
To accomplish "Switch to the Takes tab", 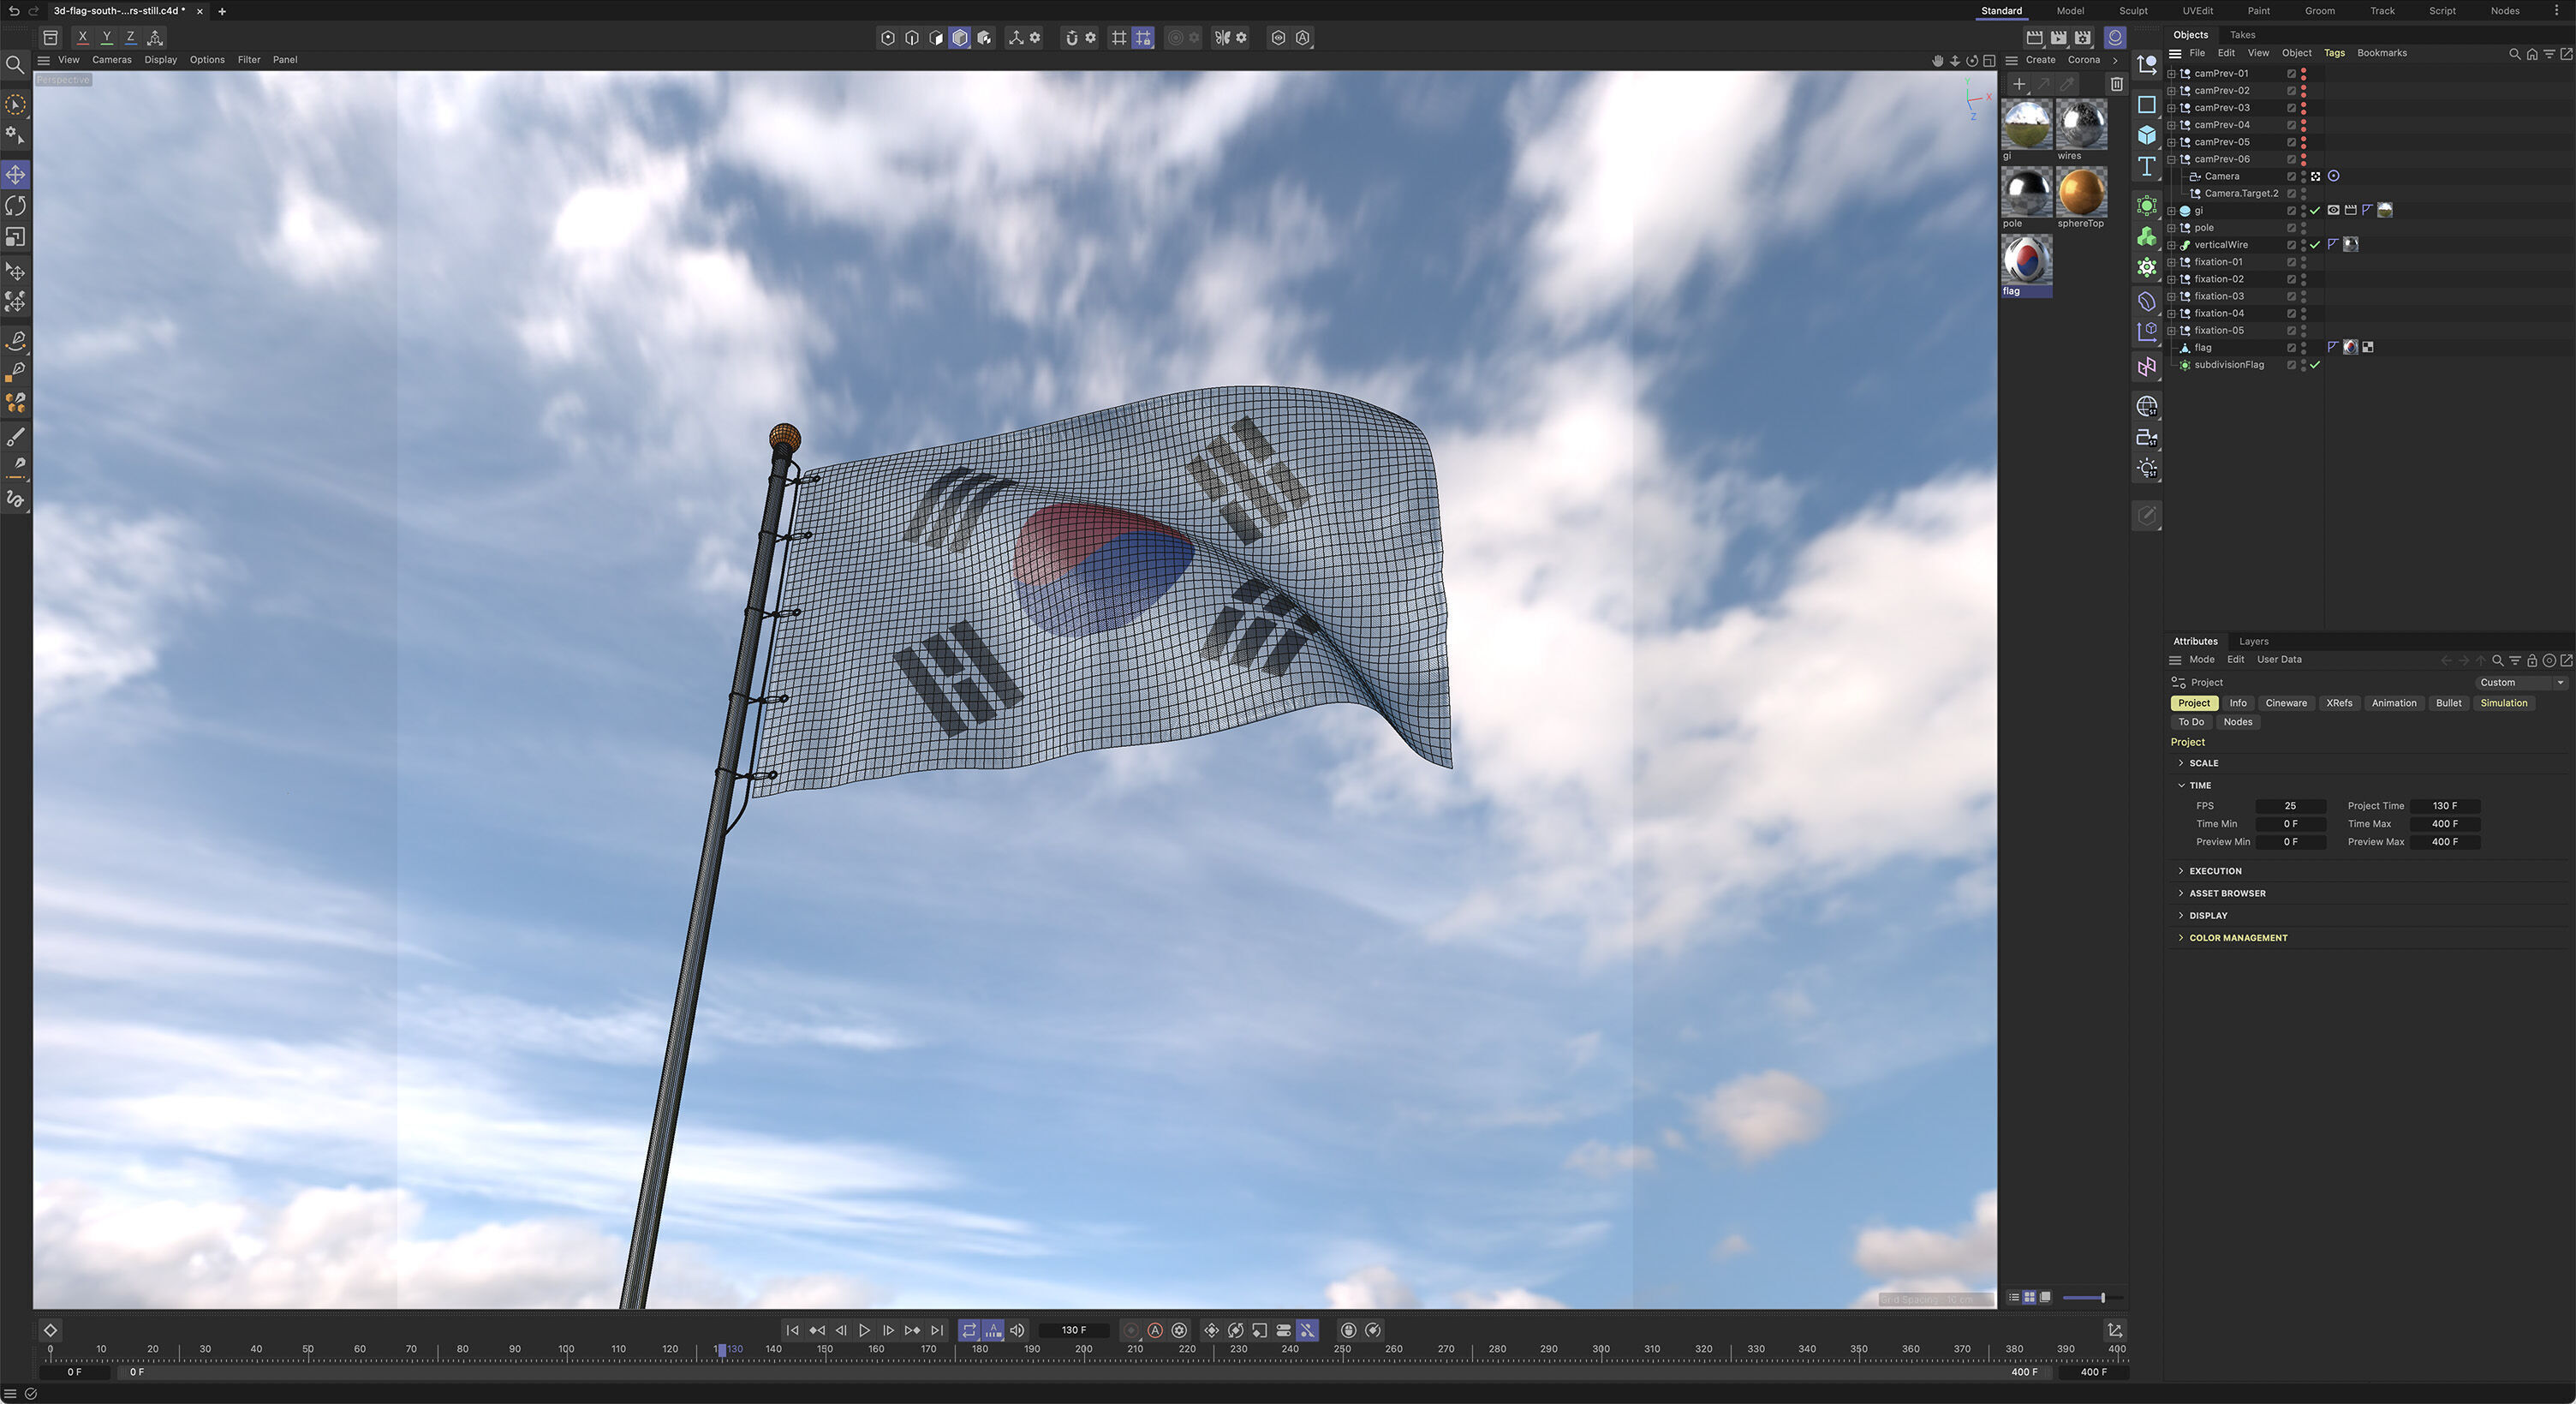I will (x=2242, y=35).
